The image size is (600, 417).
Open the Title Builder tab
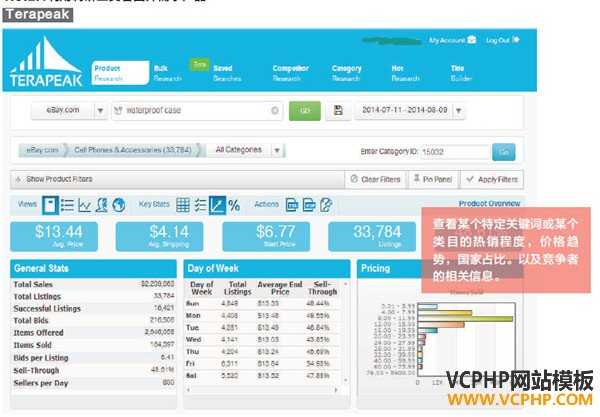coord(461,73)
